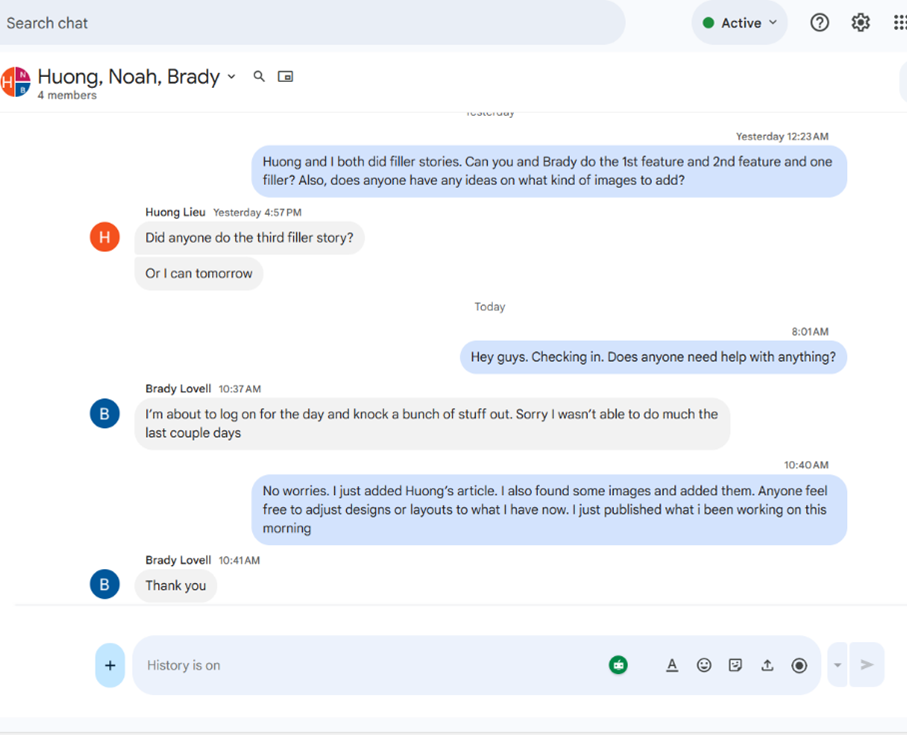The height and width of the screenshot is (735, 907).
Task: Click the History is on message field
Action: coord(370,665)
